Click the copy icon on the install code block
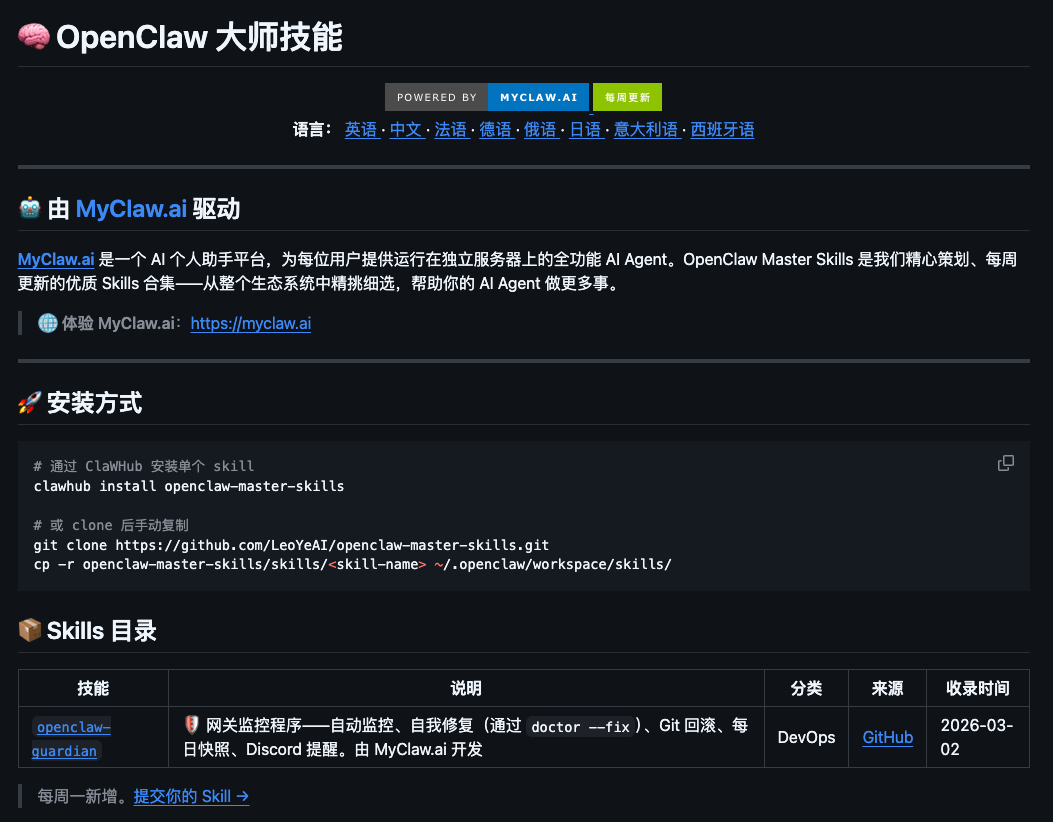Screen dimensions: 1053x822 coord(1006,463)
